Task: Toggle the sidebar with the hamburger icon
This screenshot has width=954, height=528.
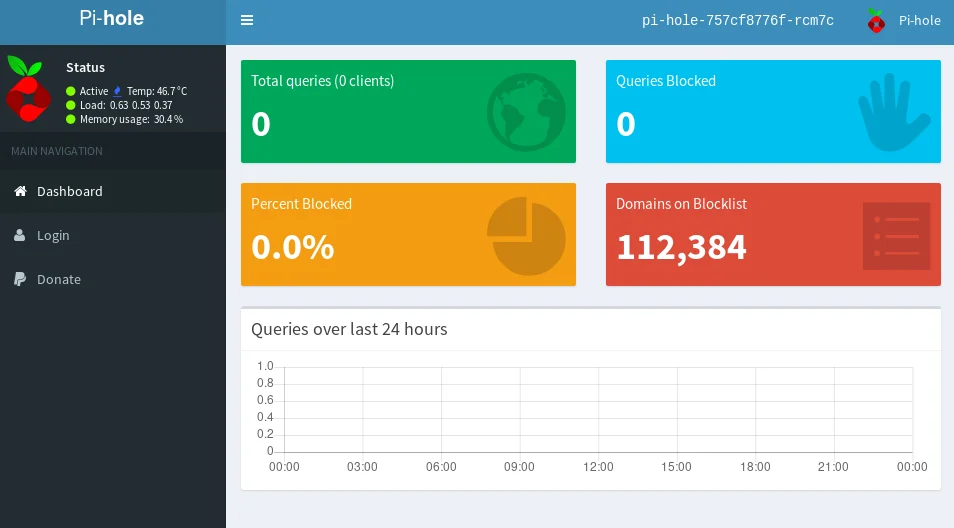Action: 247,20
